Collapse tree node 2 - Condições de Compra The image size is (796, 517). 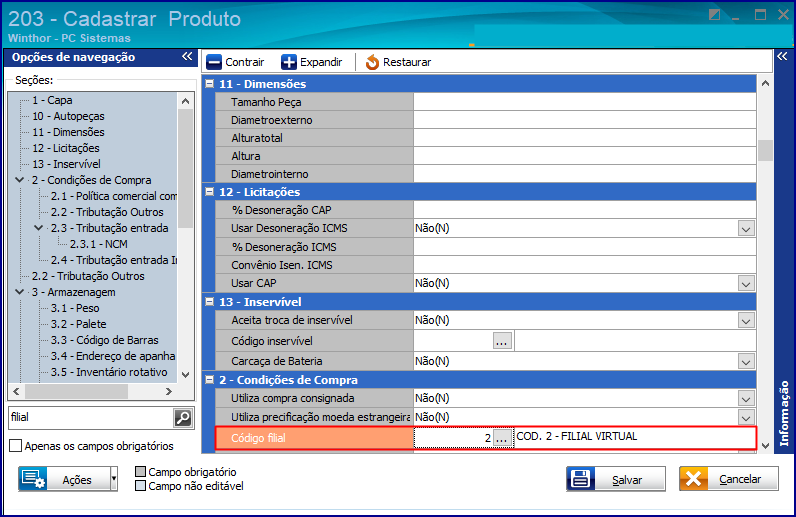[20, 180]
